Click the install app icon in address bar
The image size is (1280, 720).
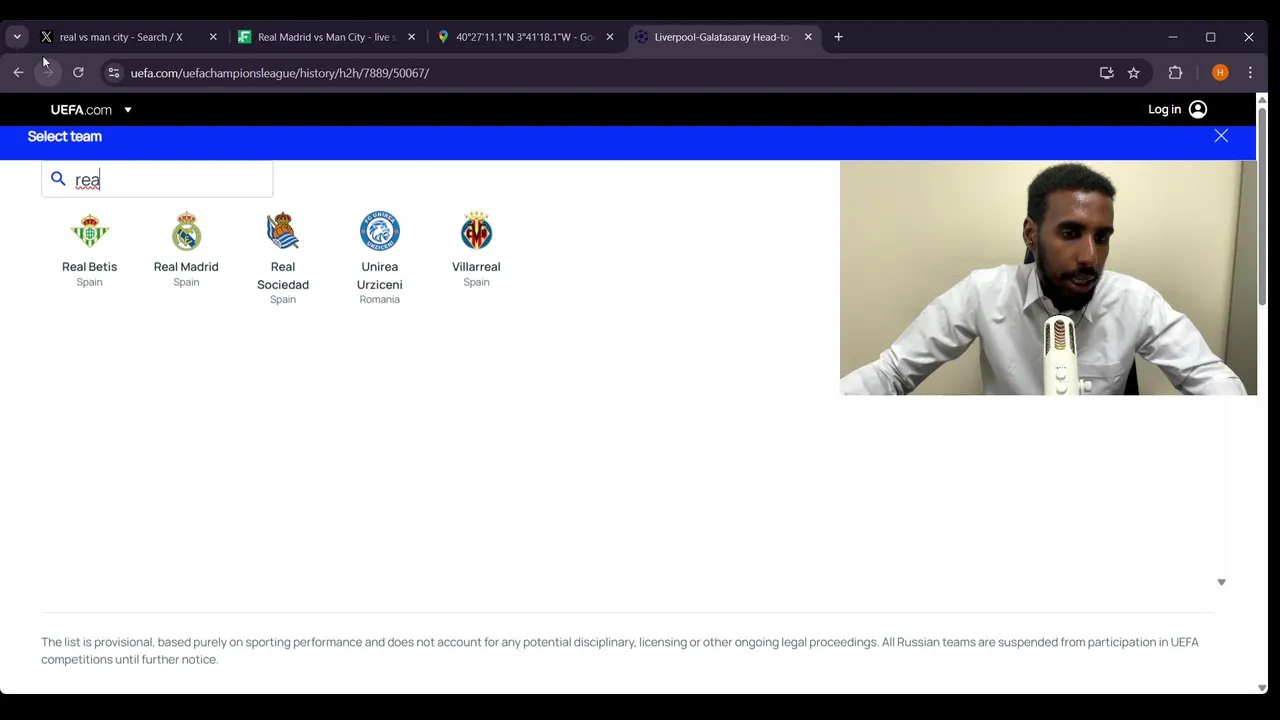[x=1106, y=73]
